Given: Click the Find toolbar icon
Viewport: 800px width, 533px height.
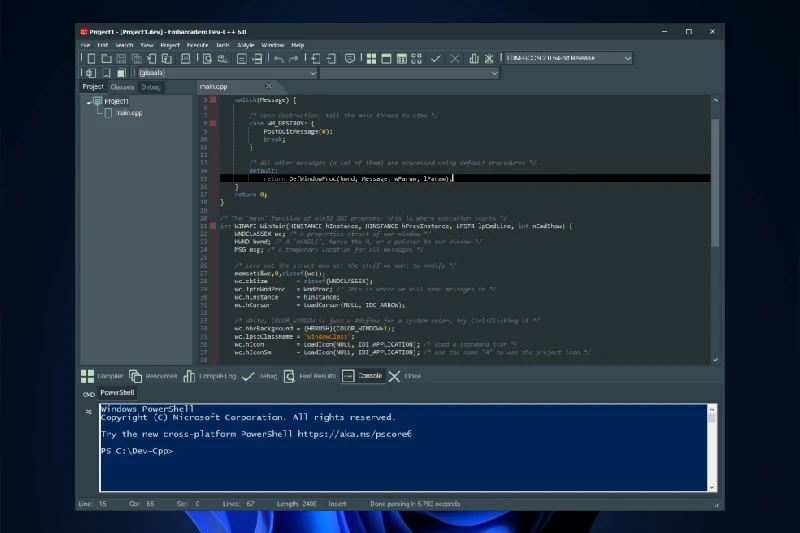Looking at the screenshot, I should 207,59.
